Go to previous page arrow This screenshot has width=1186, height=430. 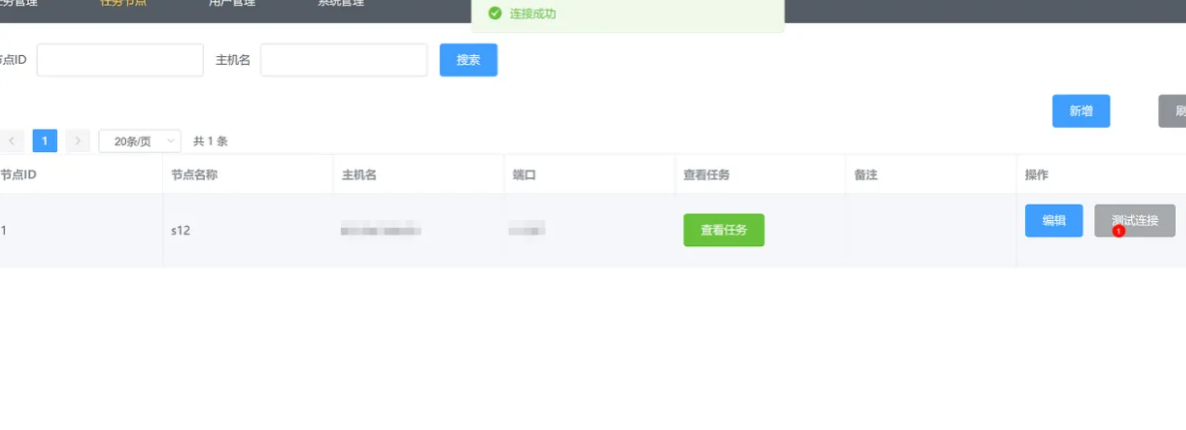[12, 141]
